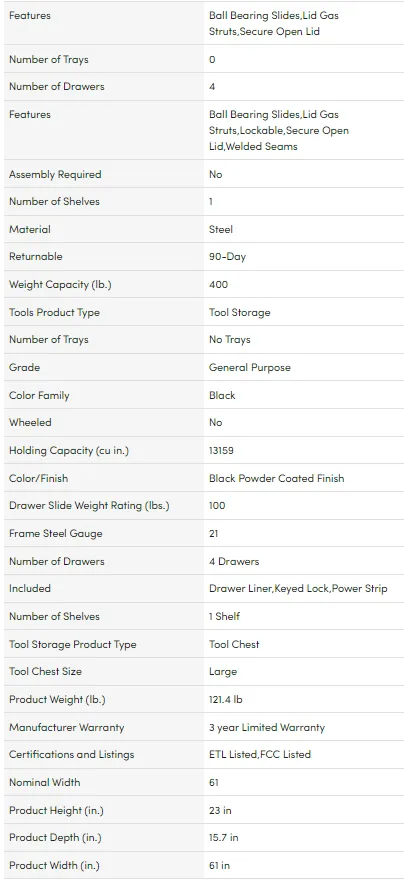Screen dimensions: 409x883
Task: Click the Tool Chest Size label
Action: click(x=46, y=671)
